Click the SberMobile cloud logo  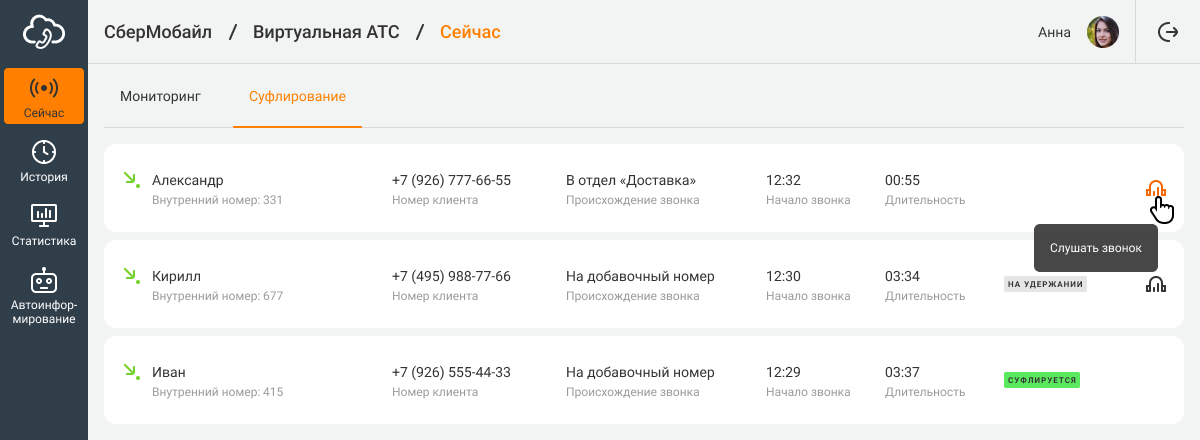44,32
